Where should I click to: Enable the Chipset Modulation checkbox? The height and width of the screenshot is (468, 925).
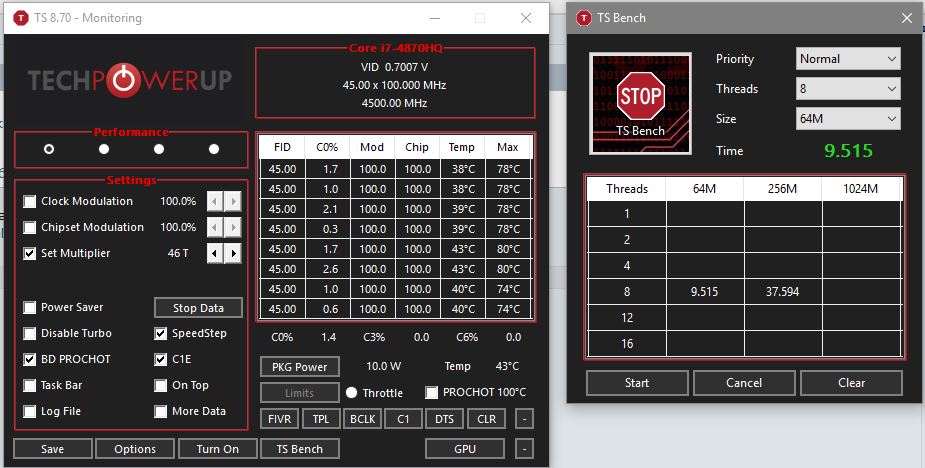pos(29,227)
